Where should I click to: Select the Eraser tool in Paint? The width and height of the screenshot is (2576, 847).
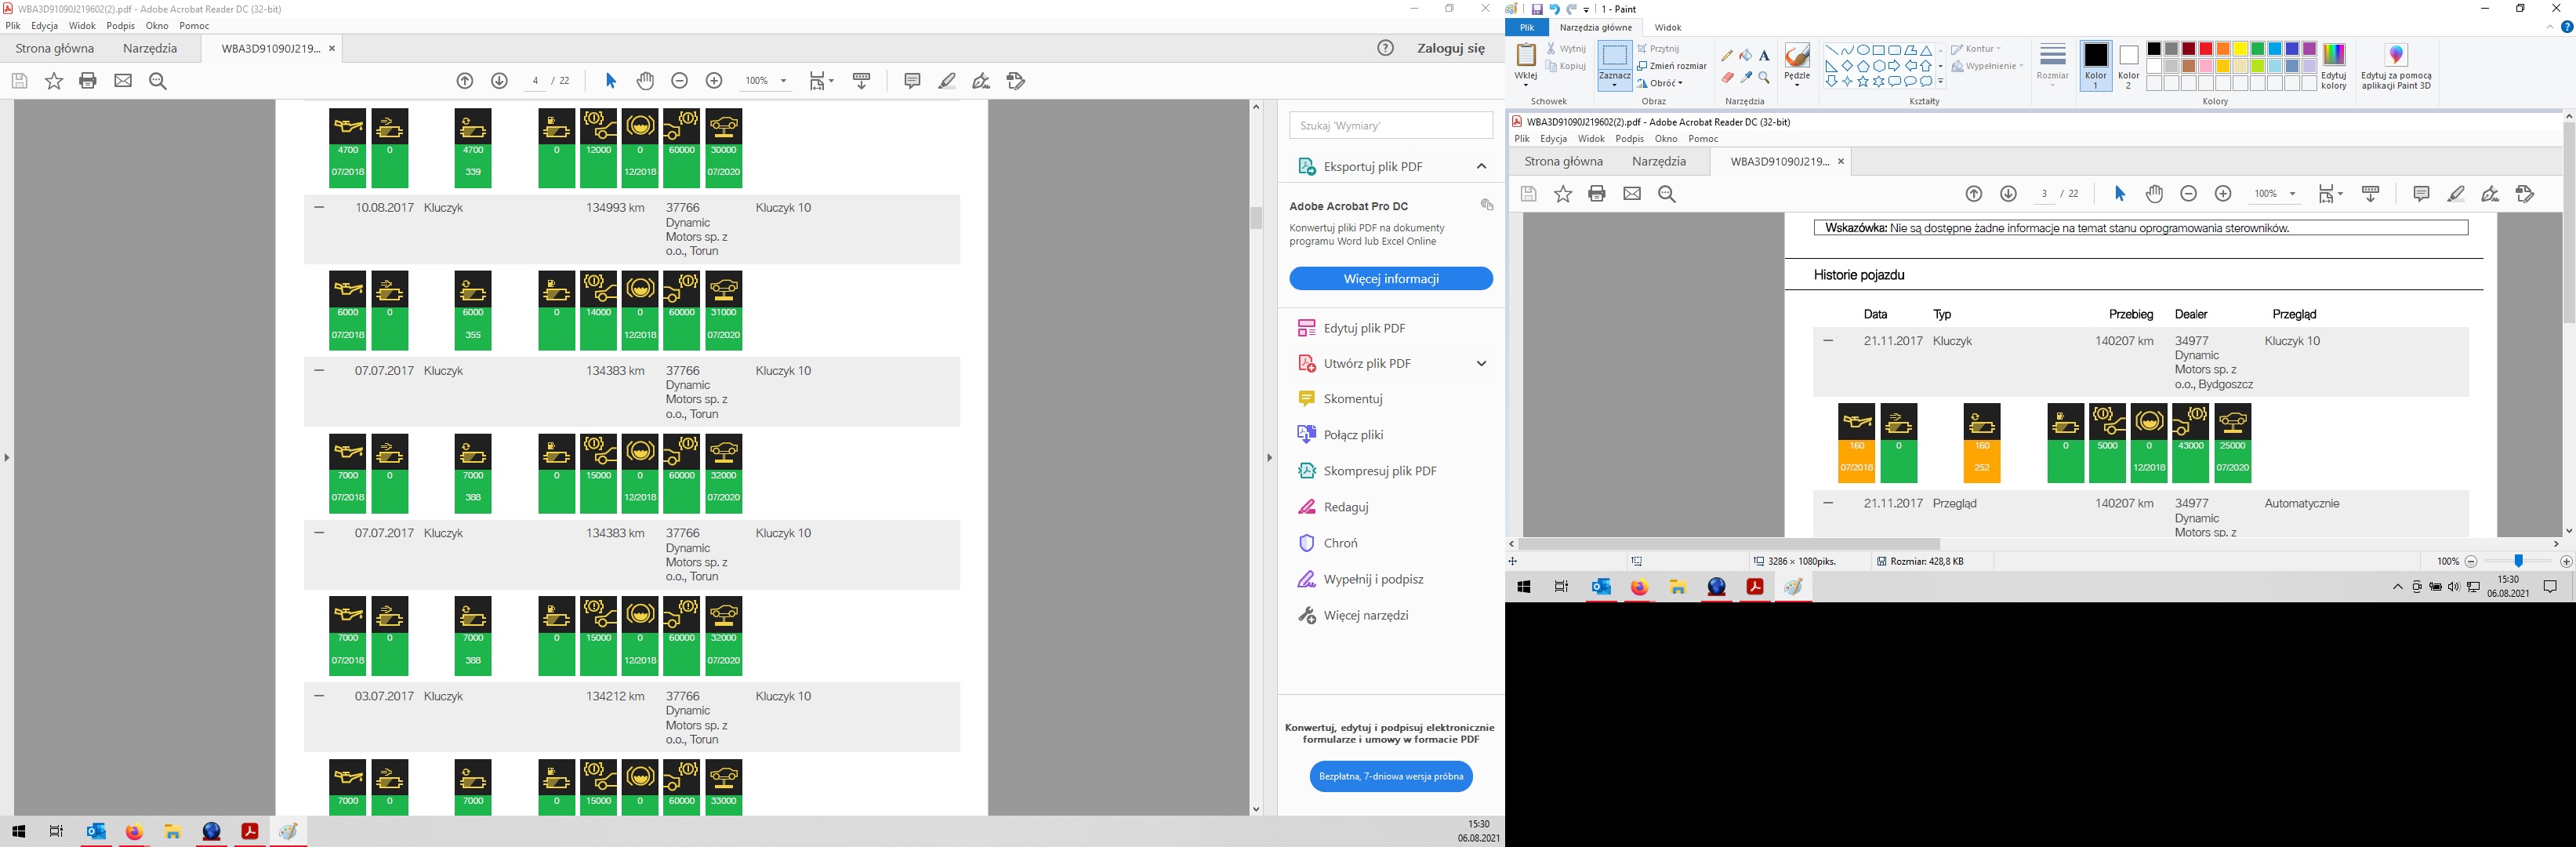1727,77
